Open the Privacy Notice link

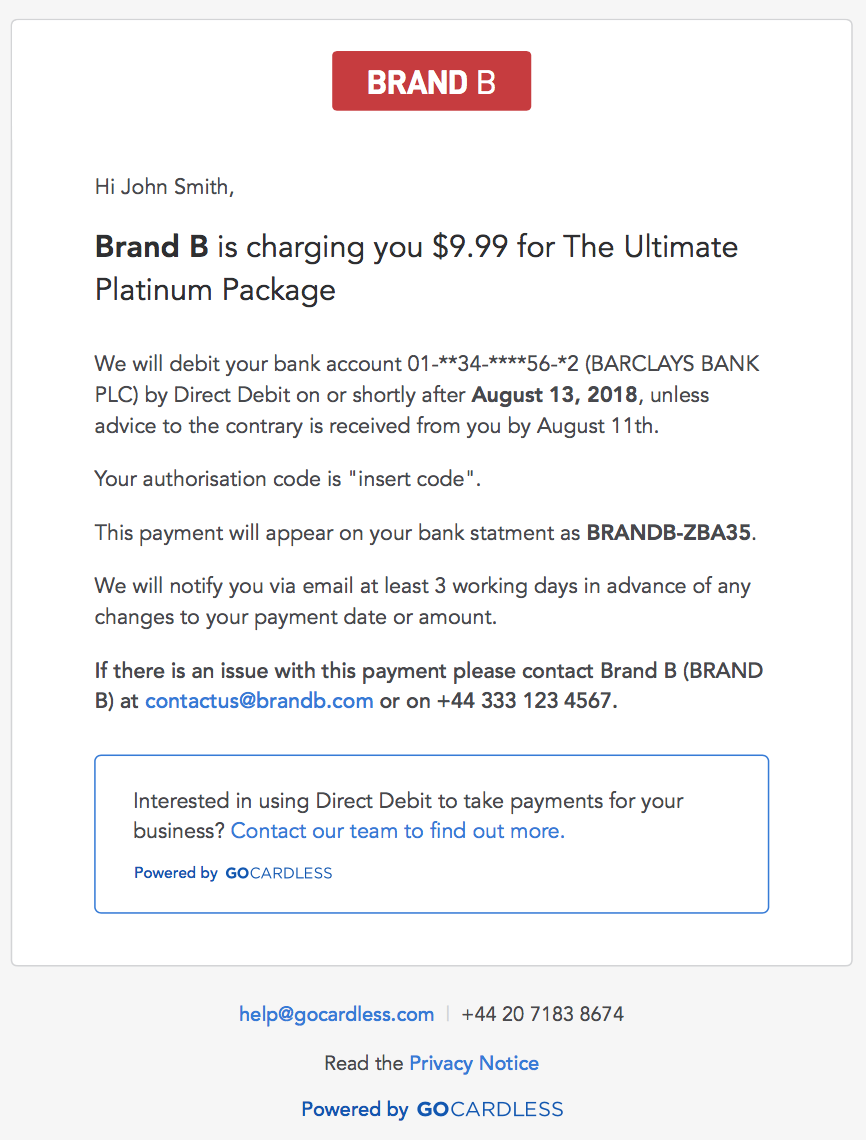click(x=474, y=1063)
